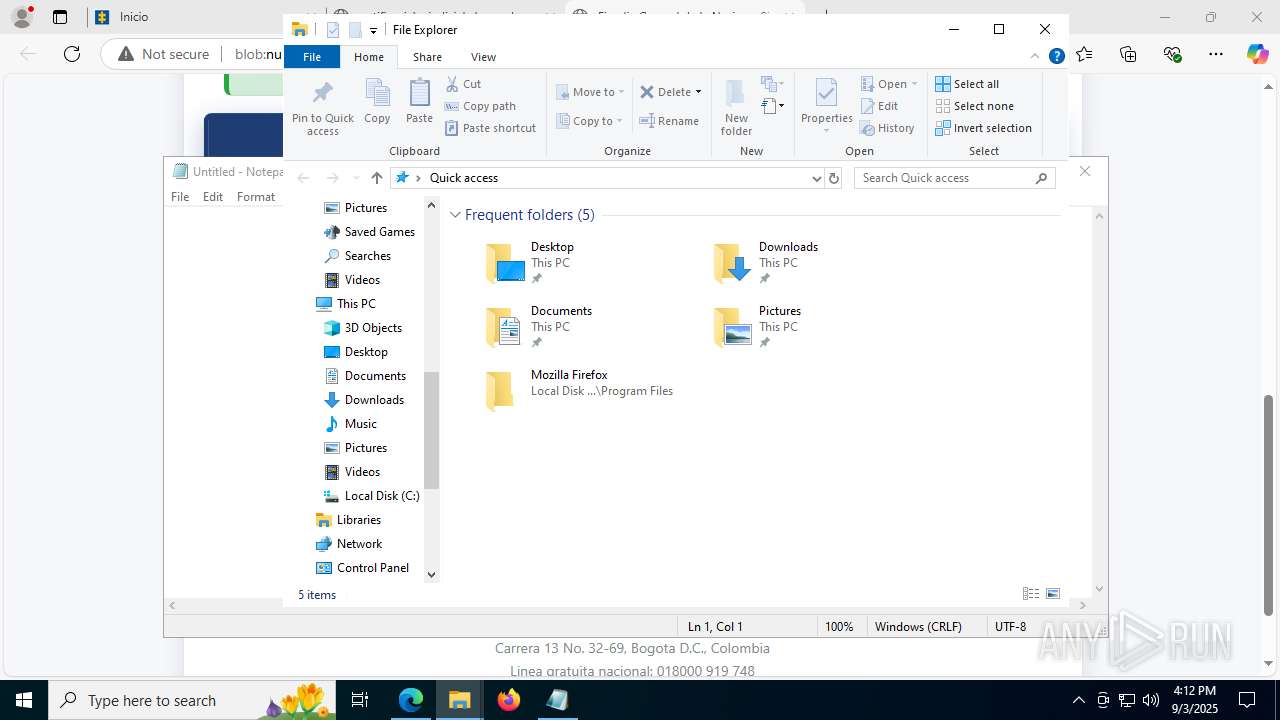Click Copy path in ribbon

click(x=480, y=106)
